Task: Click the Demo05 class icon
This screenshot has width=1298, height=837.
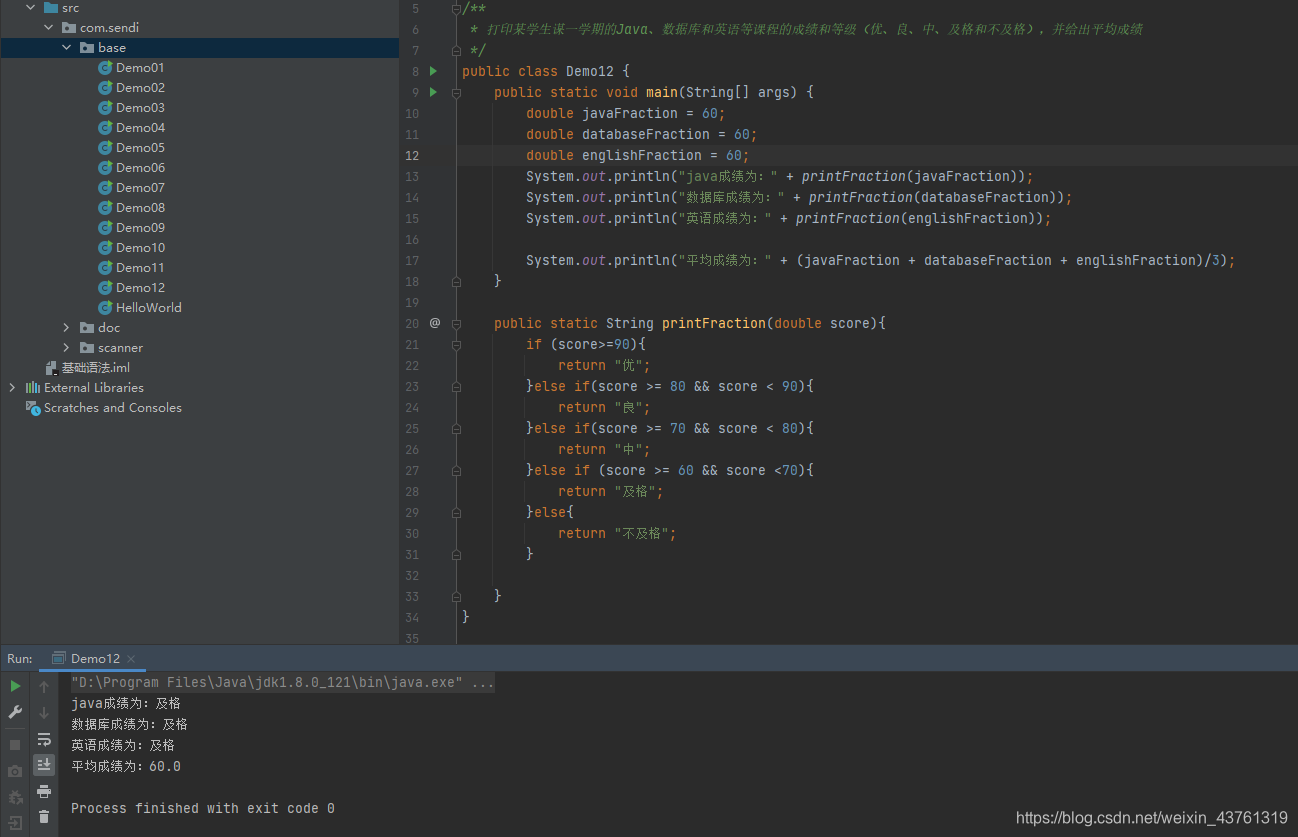Action: click(105, 148)
